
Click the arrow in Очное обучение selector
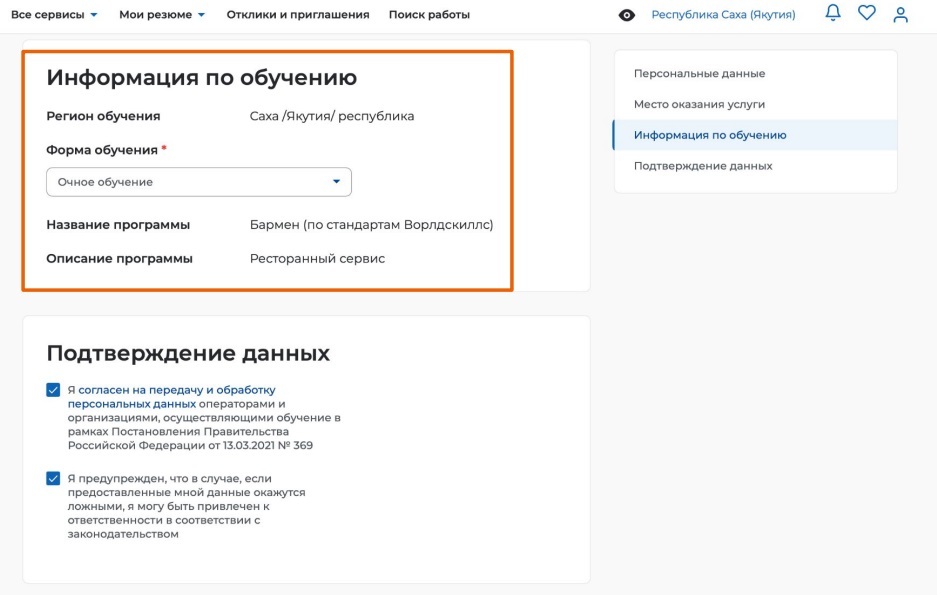336,182
